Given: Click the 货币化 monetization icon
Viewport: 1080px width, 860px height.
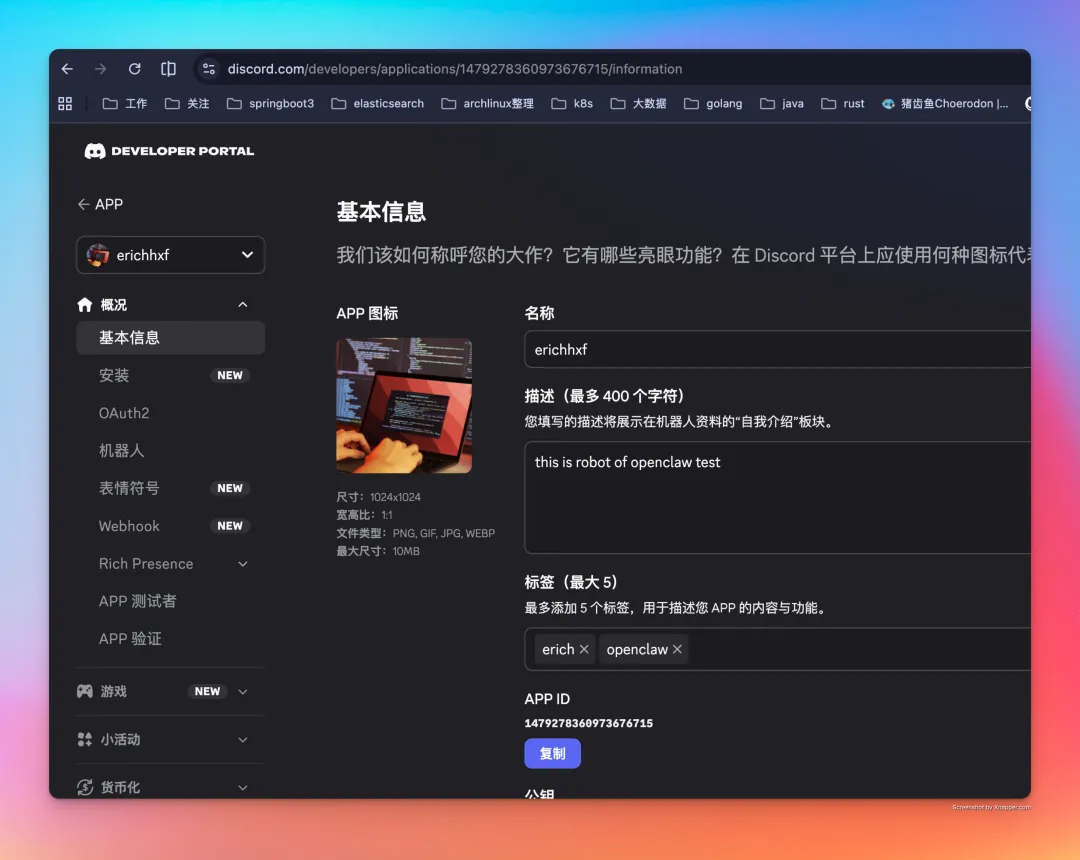Looking at the screenshot, I should [x=85, y=787].
